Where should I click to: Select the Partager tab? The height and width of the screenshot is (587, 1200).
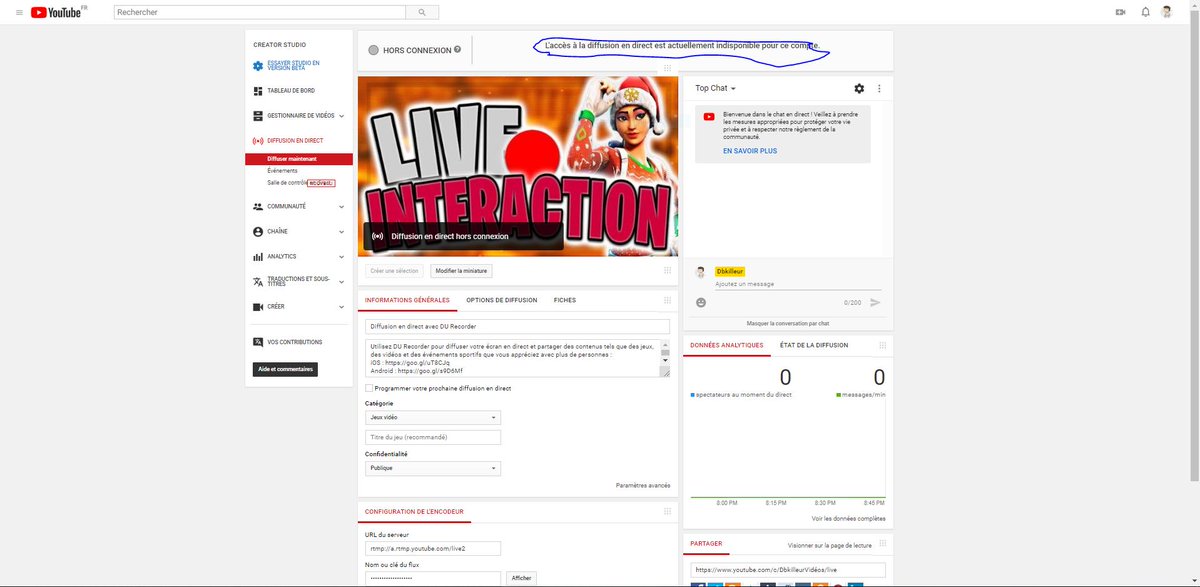click(x=706, y=544)
